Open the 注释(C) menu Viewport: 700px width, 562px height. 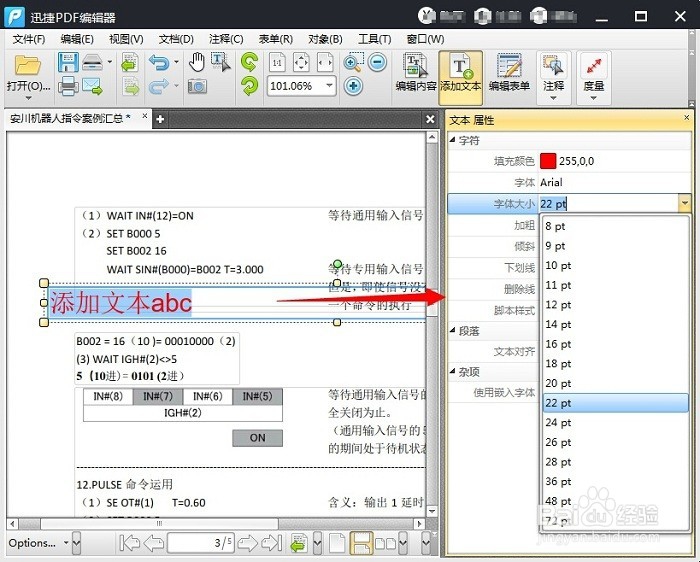[x=226, y=39]
